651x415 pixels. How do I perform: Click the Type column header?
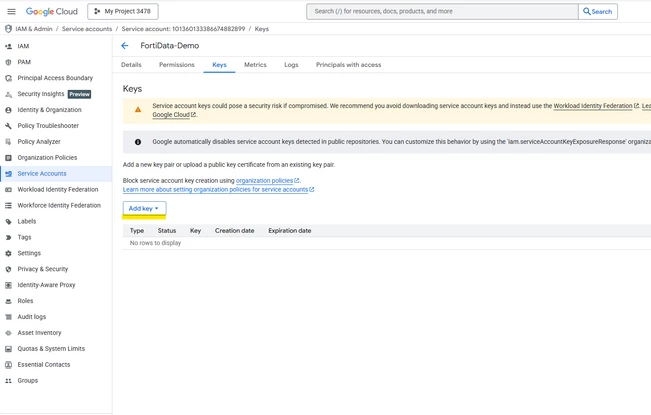coord(137,231)
